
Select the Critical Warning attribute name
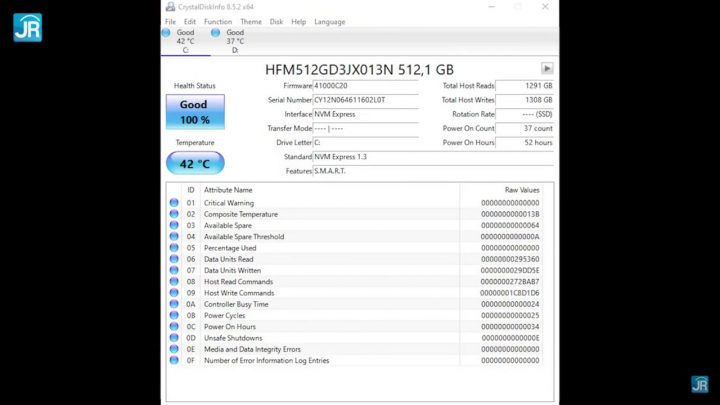[229, 202]
